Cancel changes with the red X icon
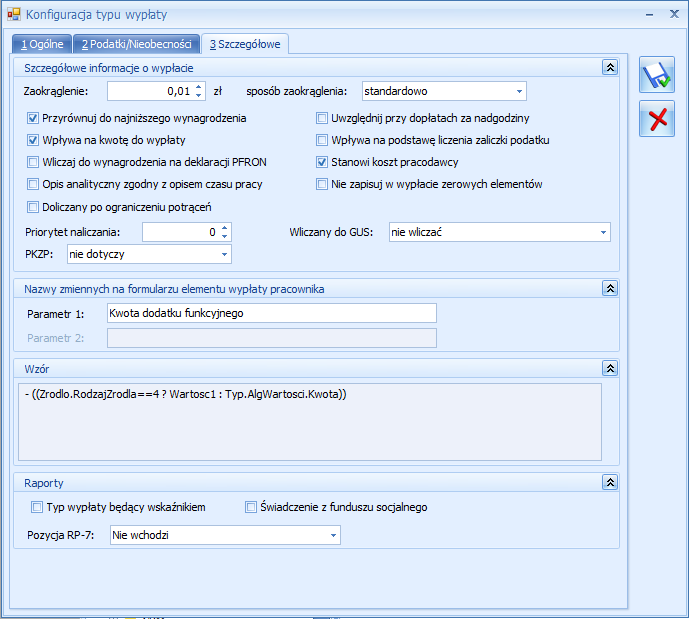Viewport: 689px width, 619px height. click(x=656, y=119)
